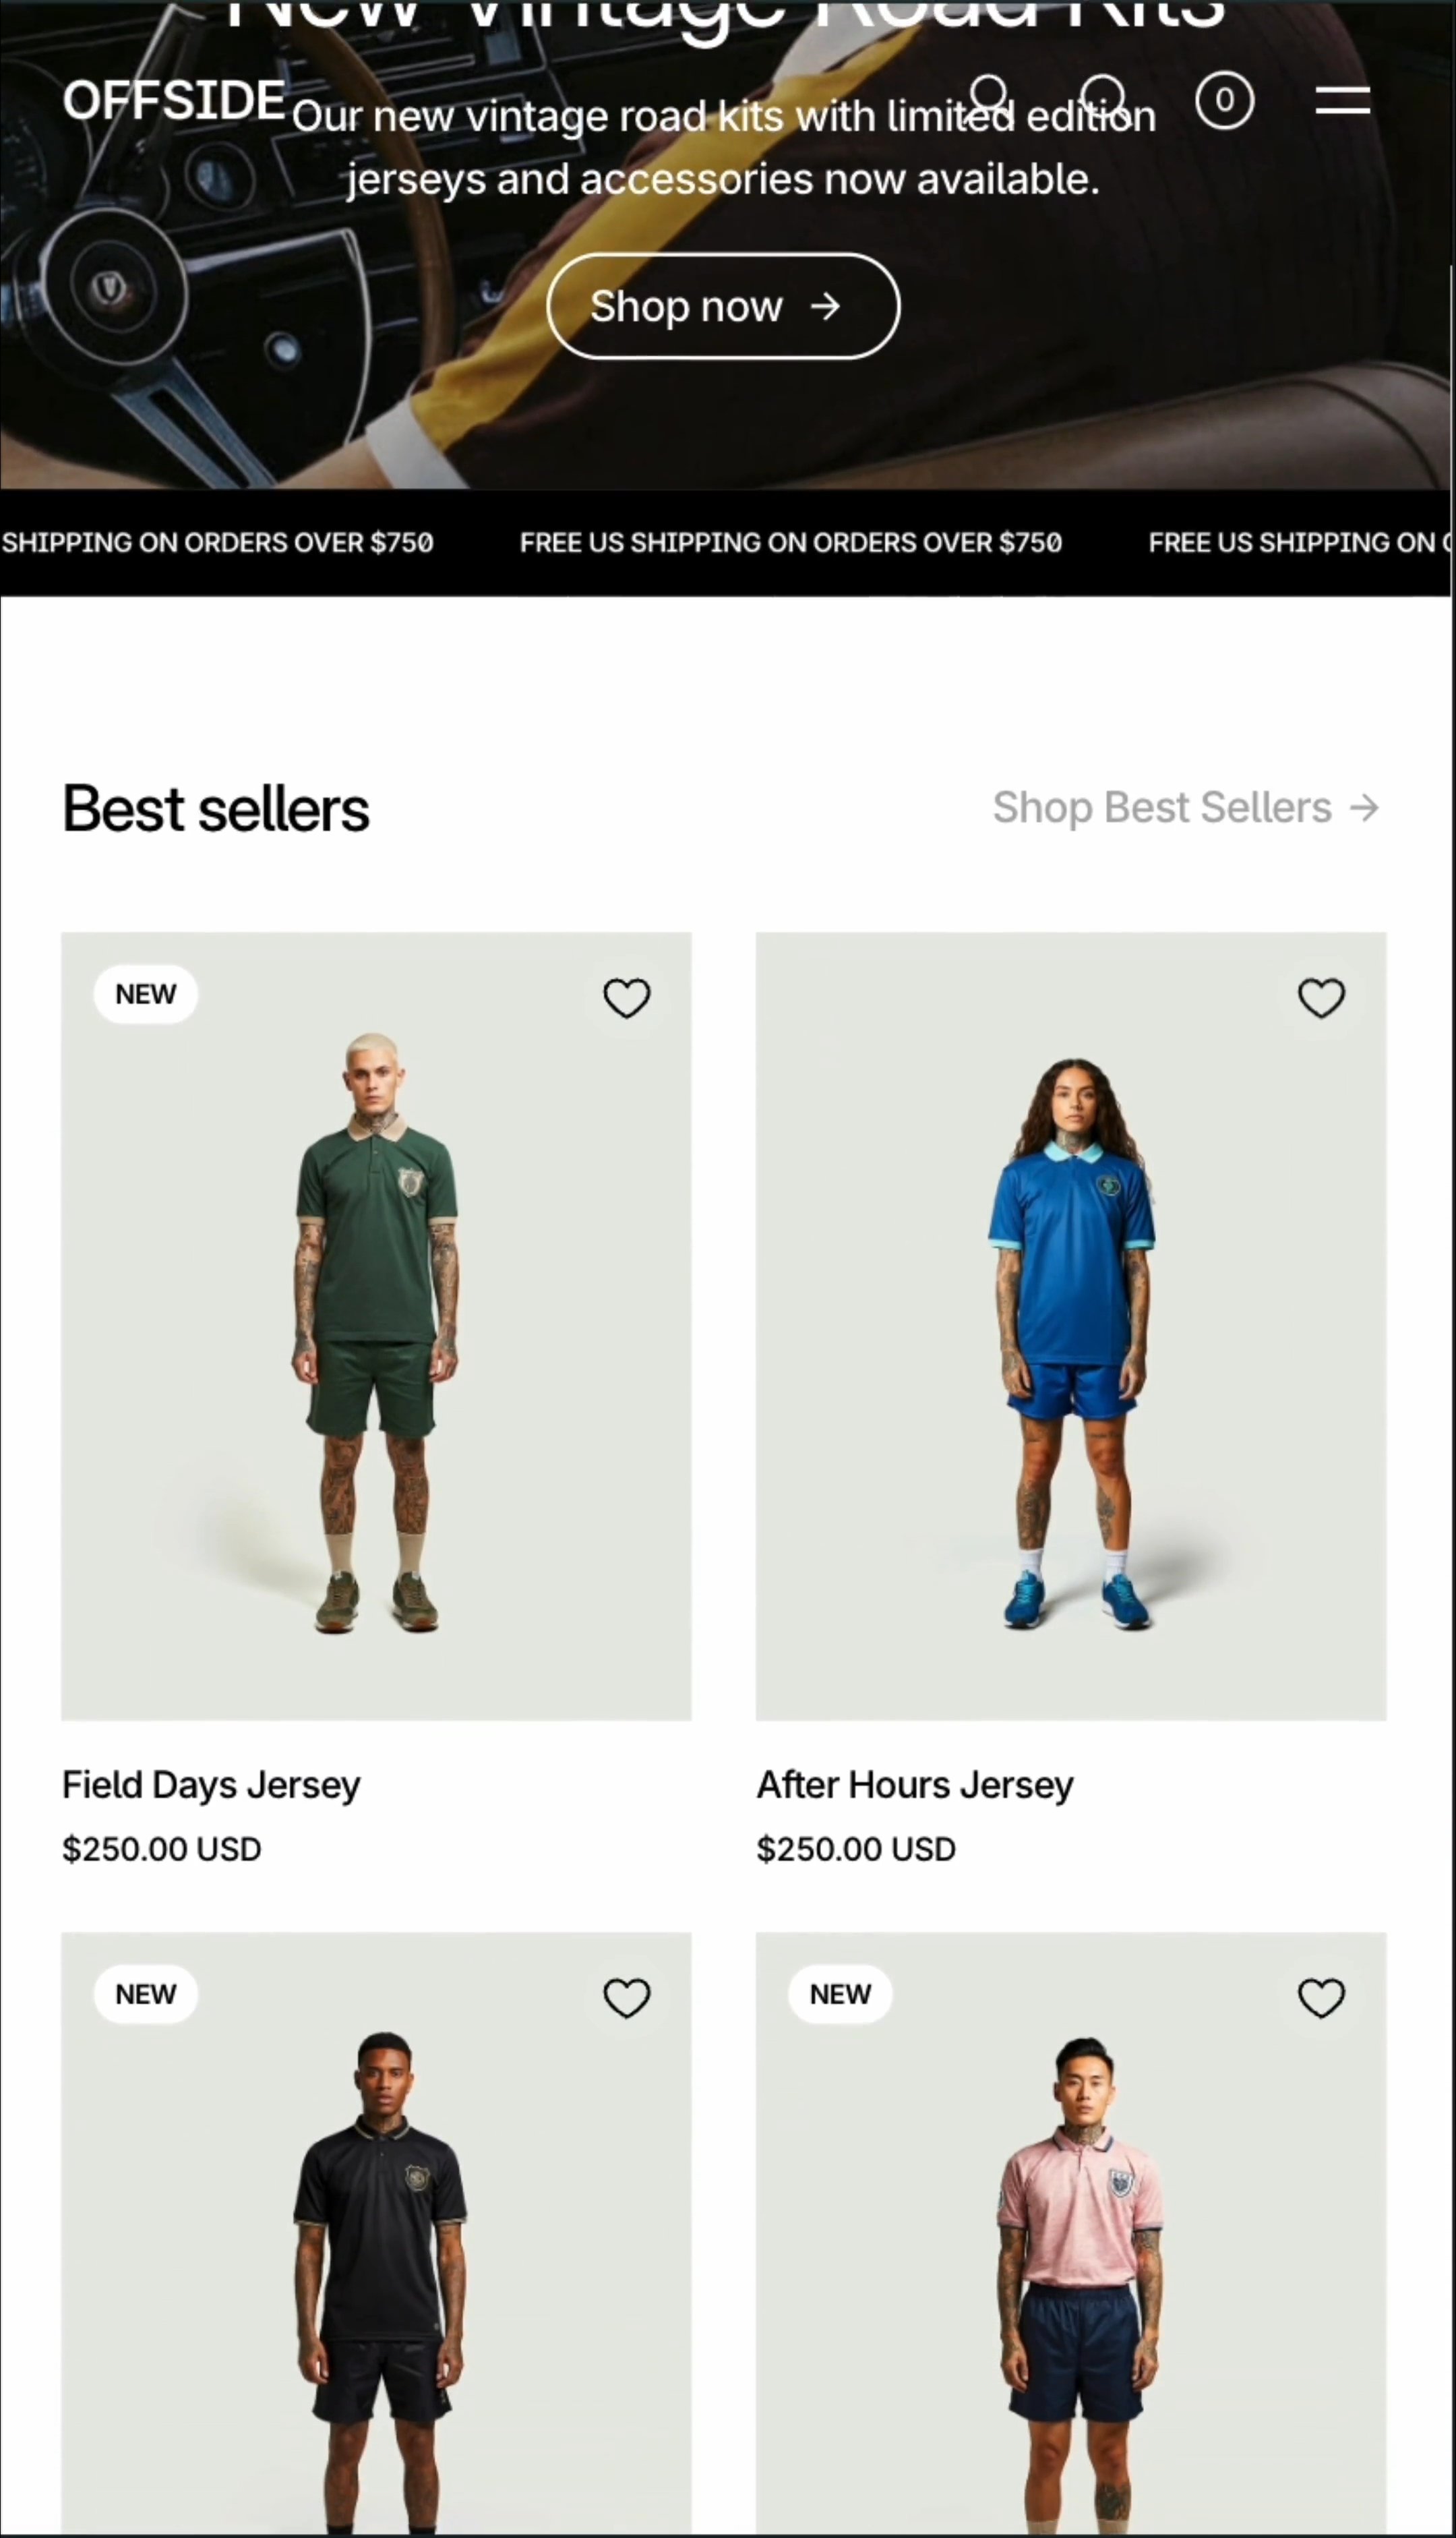This screenshot has height=2538, width=1456.
Task: Go to homepage via OFFSIDE logo
Action: [x=174, y=100]
